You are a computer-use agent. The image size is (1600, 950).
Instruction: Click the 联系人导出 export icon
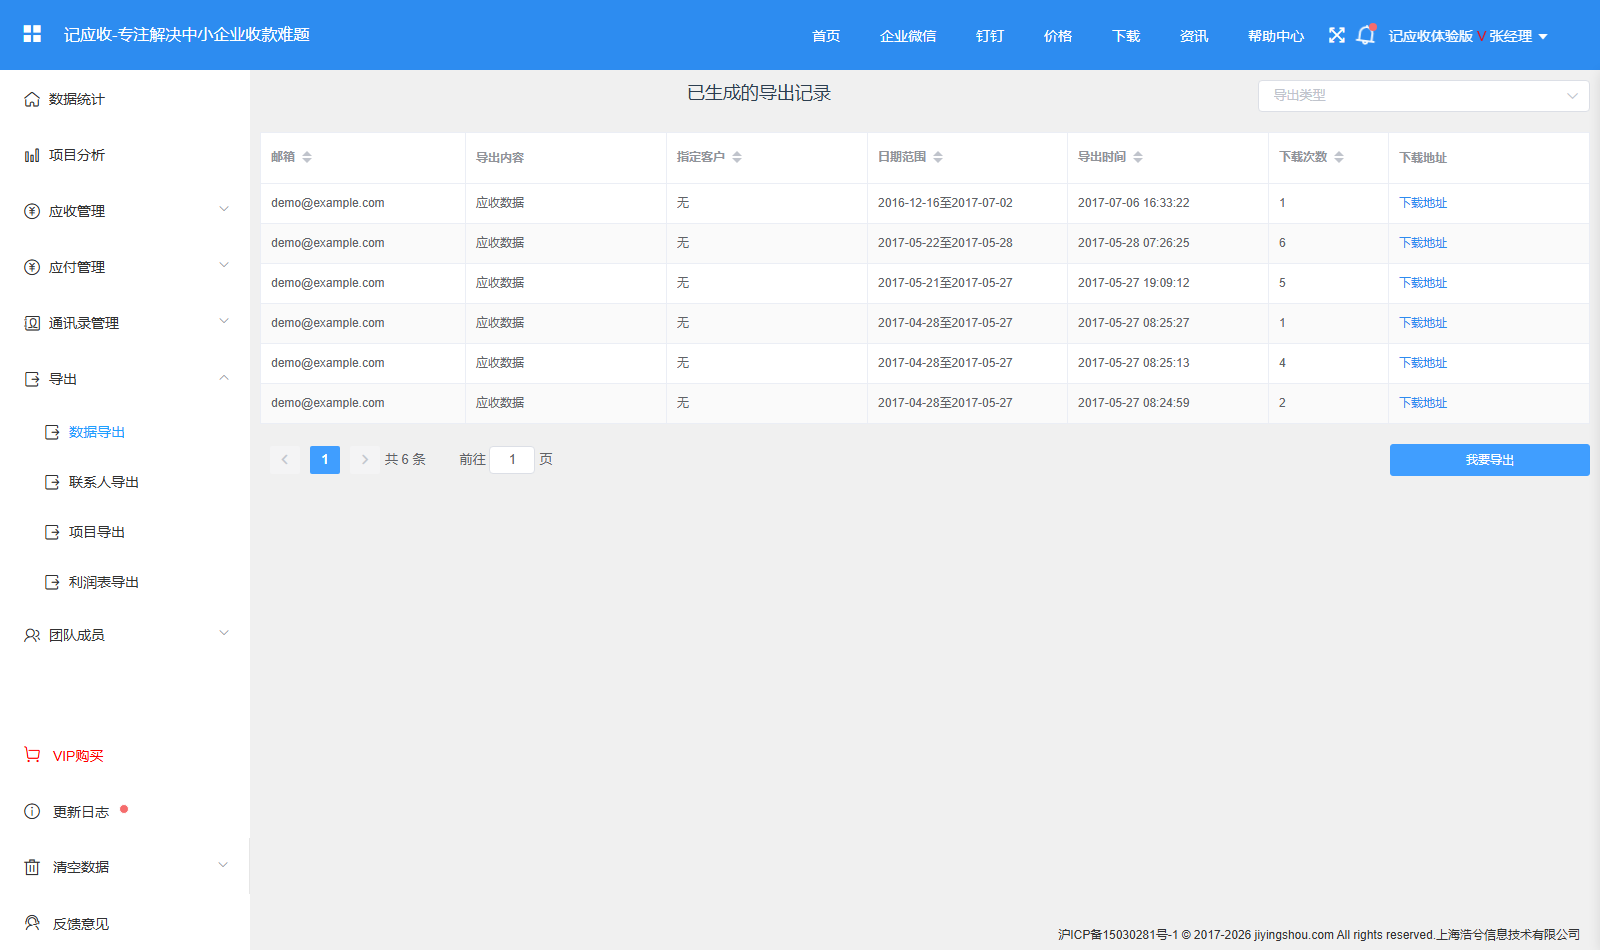point(52,482)
